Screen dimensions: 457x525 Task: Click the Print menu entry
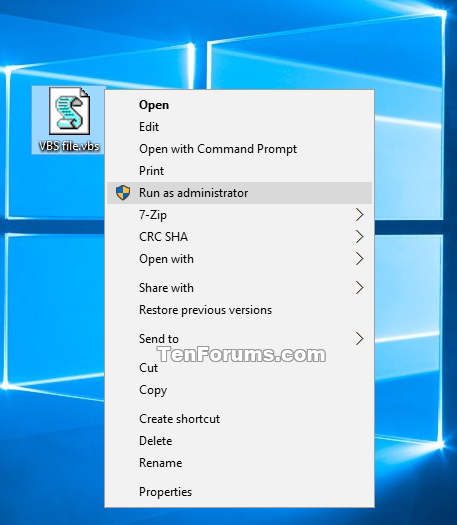click(x=239, y=171)
